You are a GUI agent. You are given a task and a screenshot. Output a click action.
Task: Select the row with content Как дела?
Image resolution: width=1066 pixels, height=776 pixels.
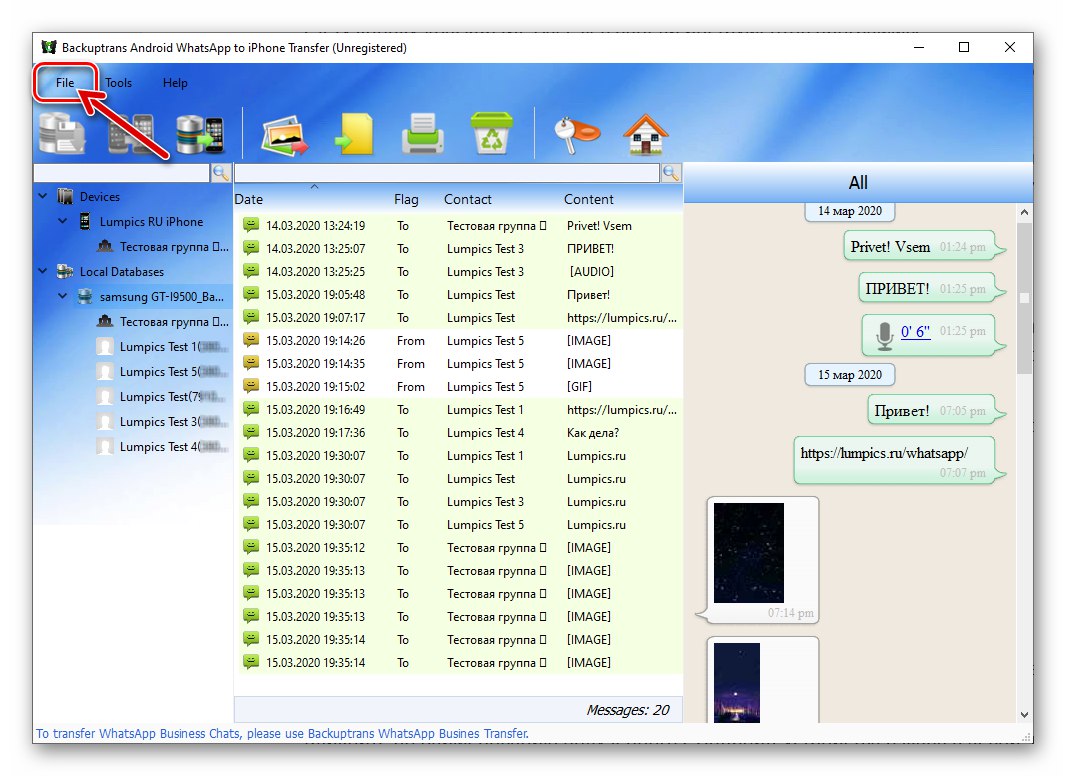coord(459,433)
